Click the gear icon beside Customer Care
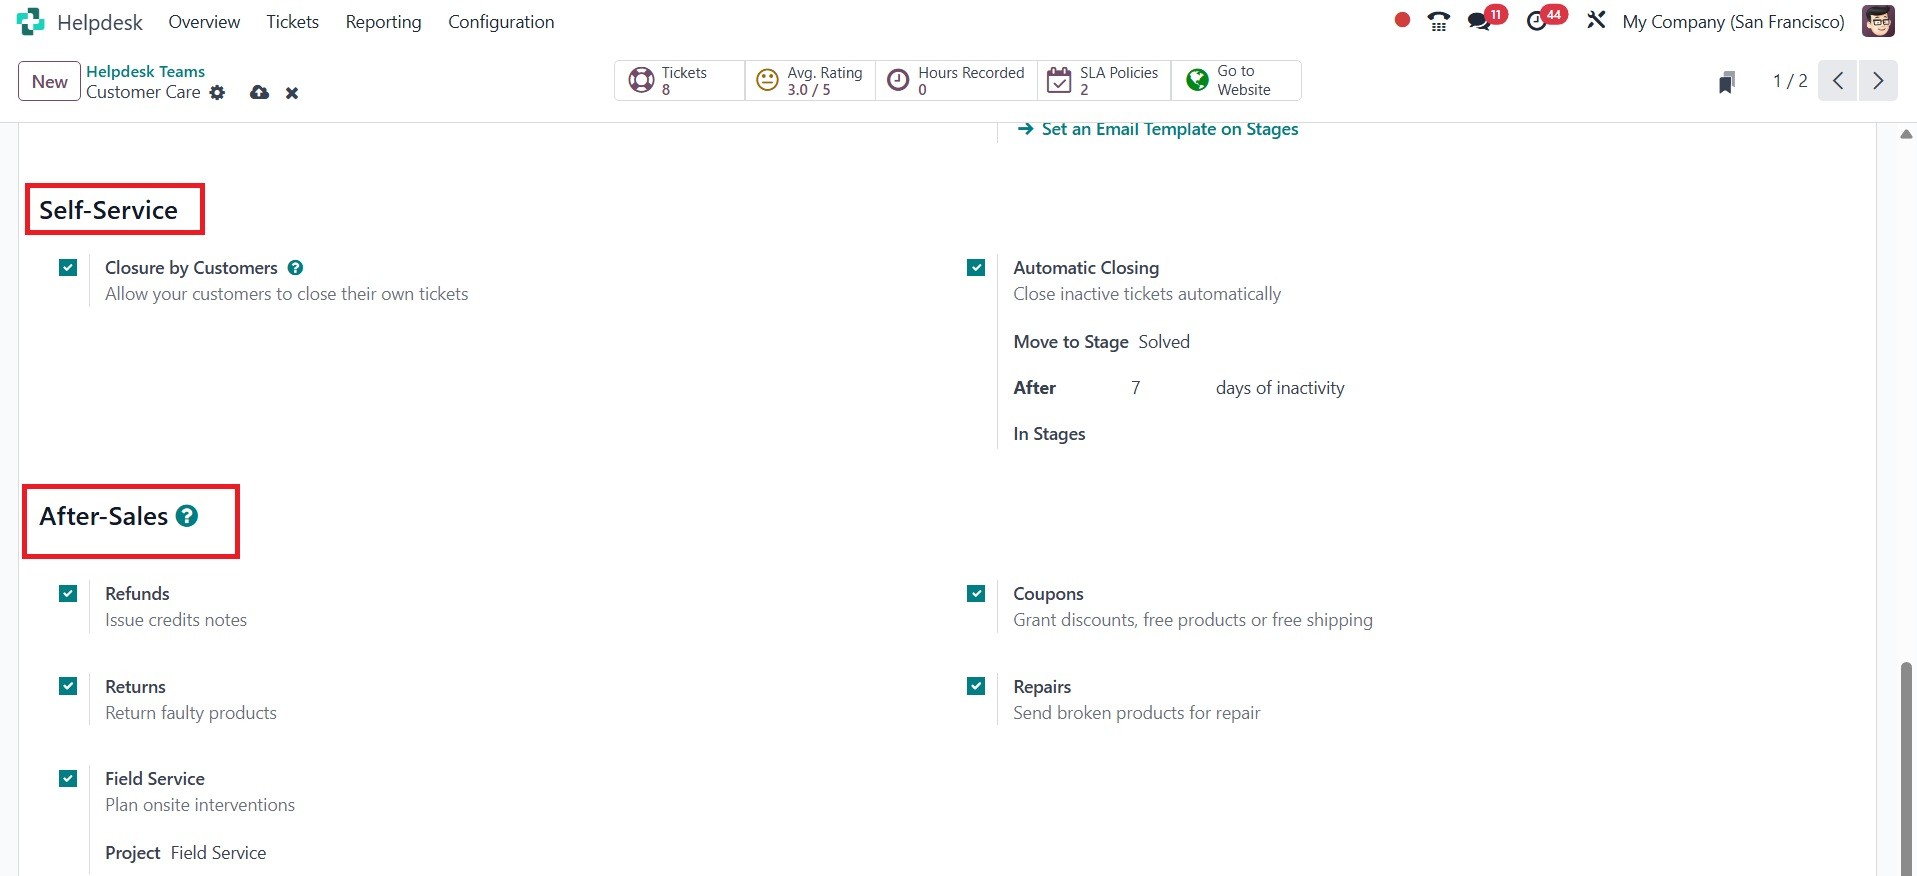Screen dimensions: 1917x876 tap(217, 93)
